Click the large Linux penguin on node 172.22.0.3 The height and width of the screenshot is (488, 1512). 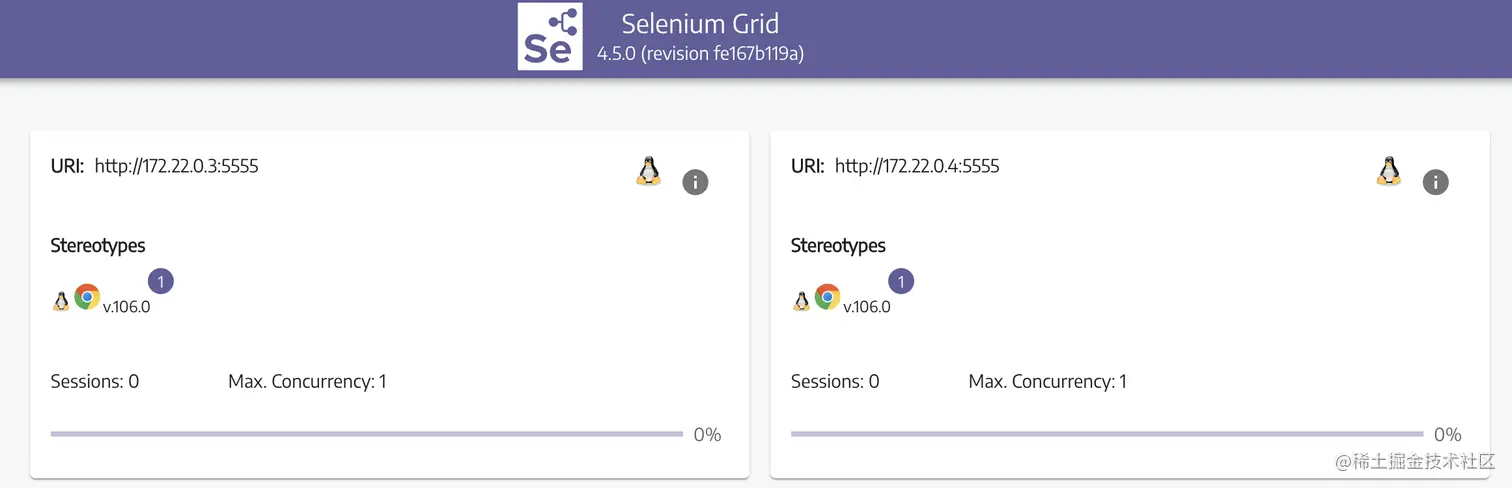649,171
